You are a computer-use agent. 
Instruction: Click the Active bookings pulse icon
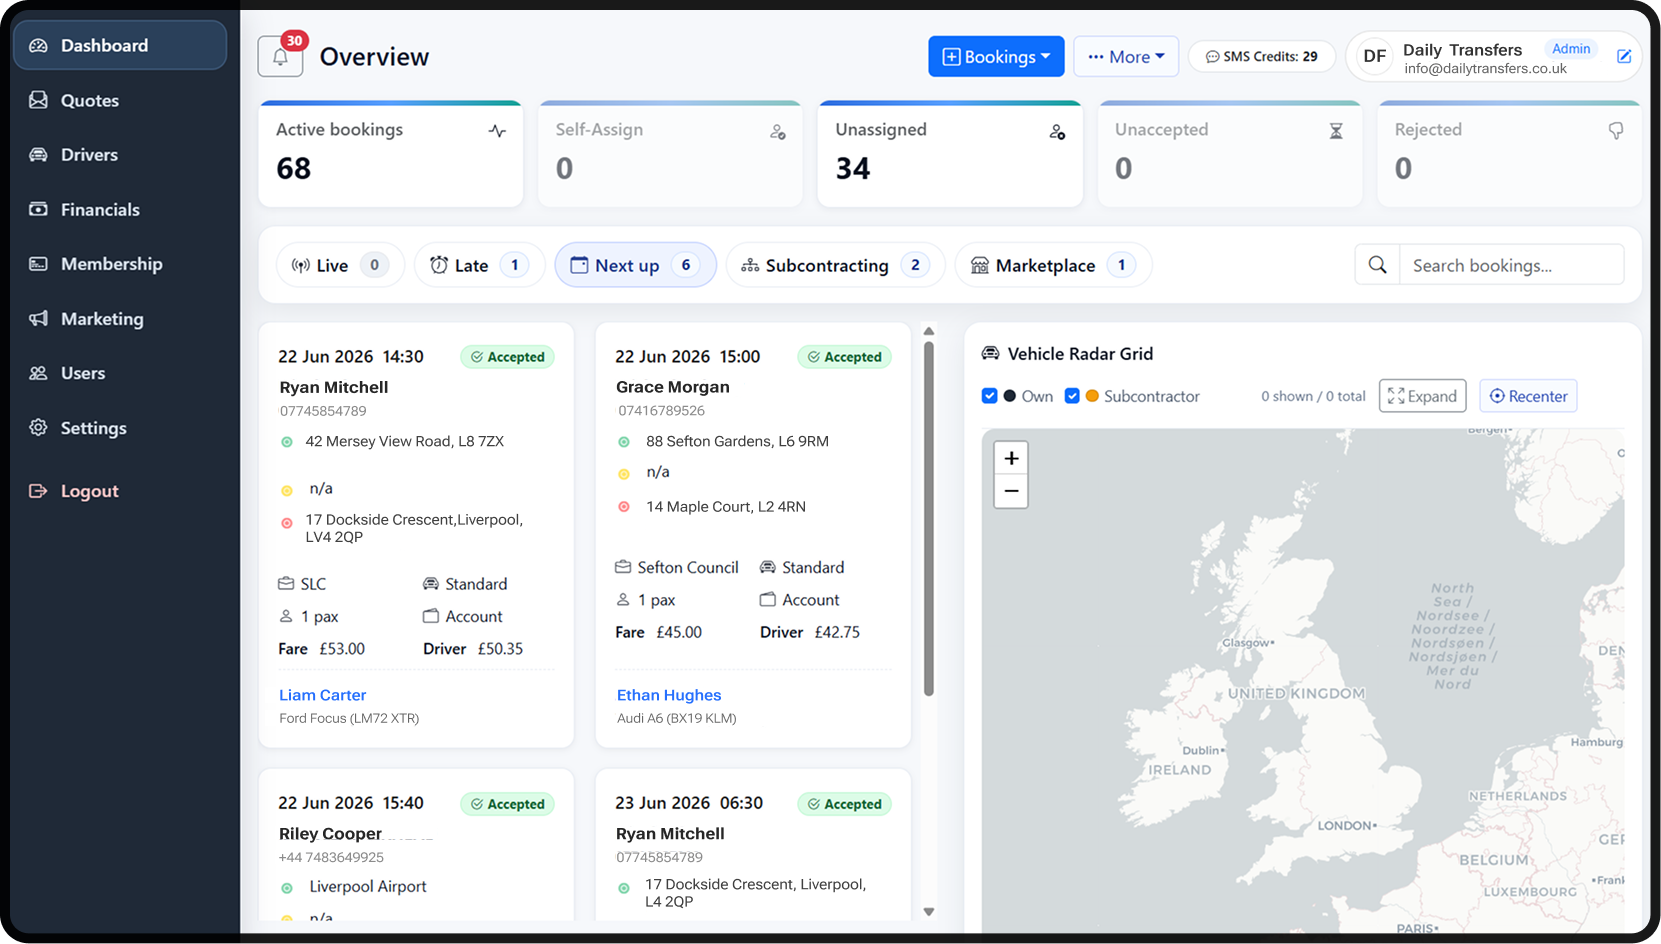pos(497,131)
